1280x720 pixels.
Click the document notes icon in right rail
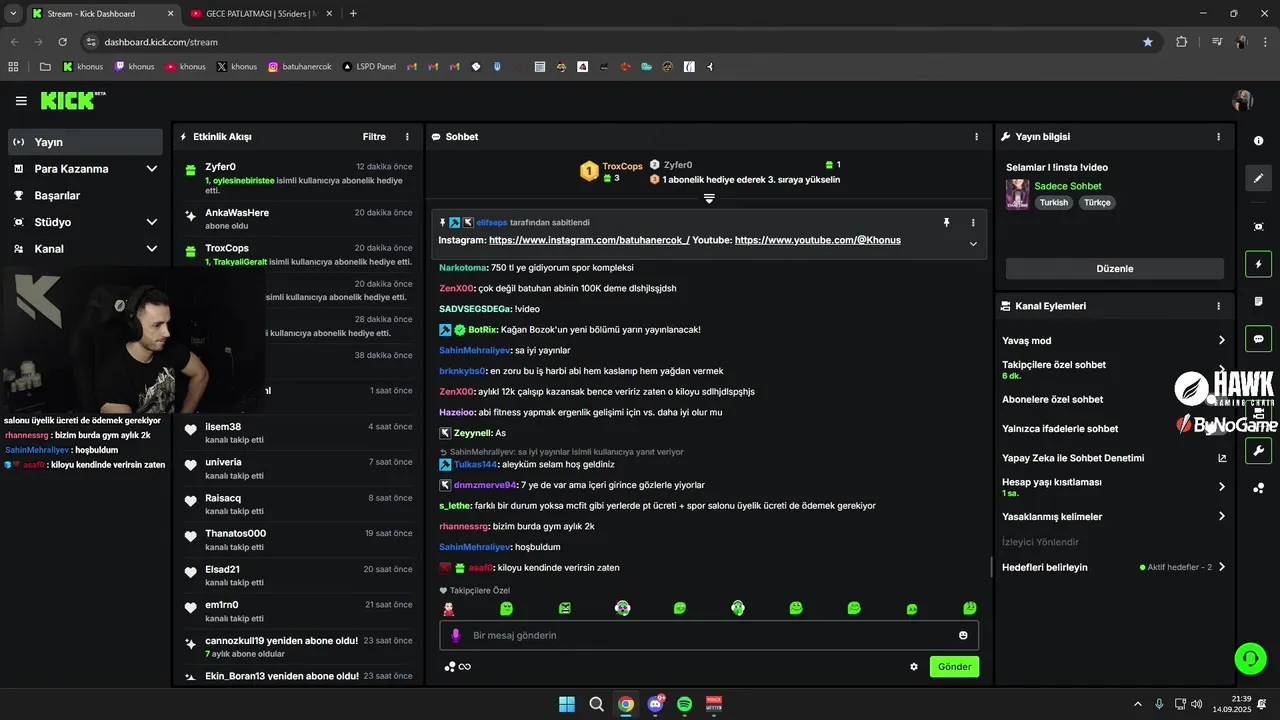click(1259, 301)
